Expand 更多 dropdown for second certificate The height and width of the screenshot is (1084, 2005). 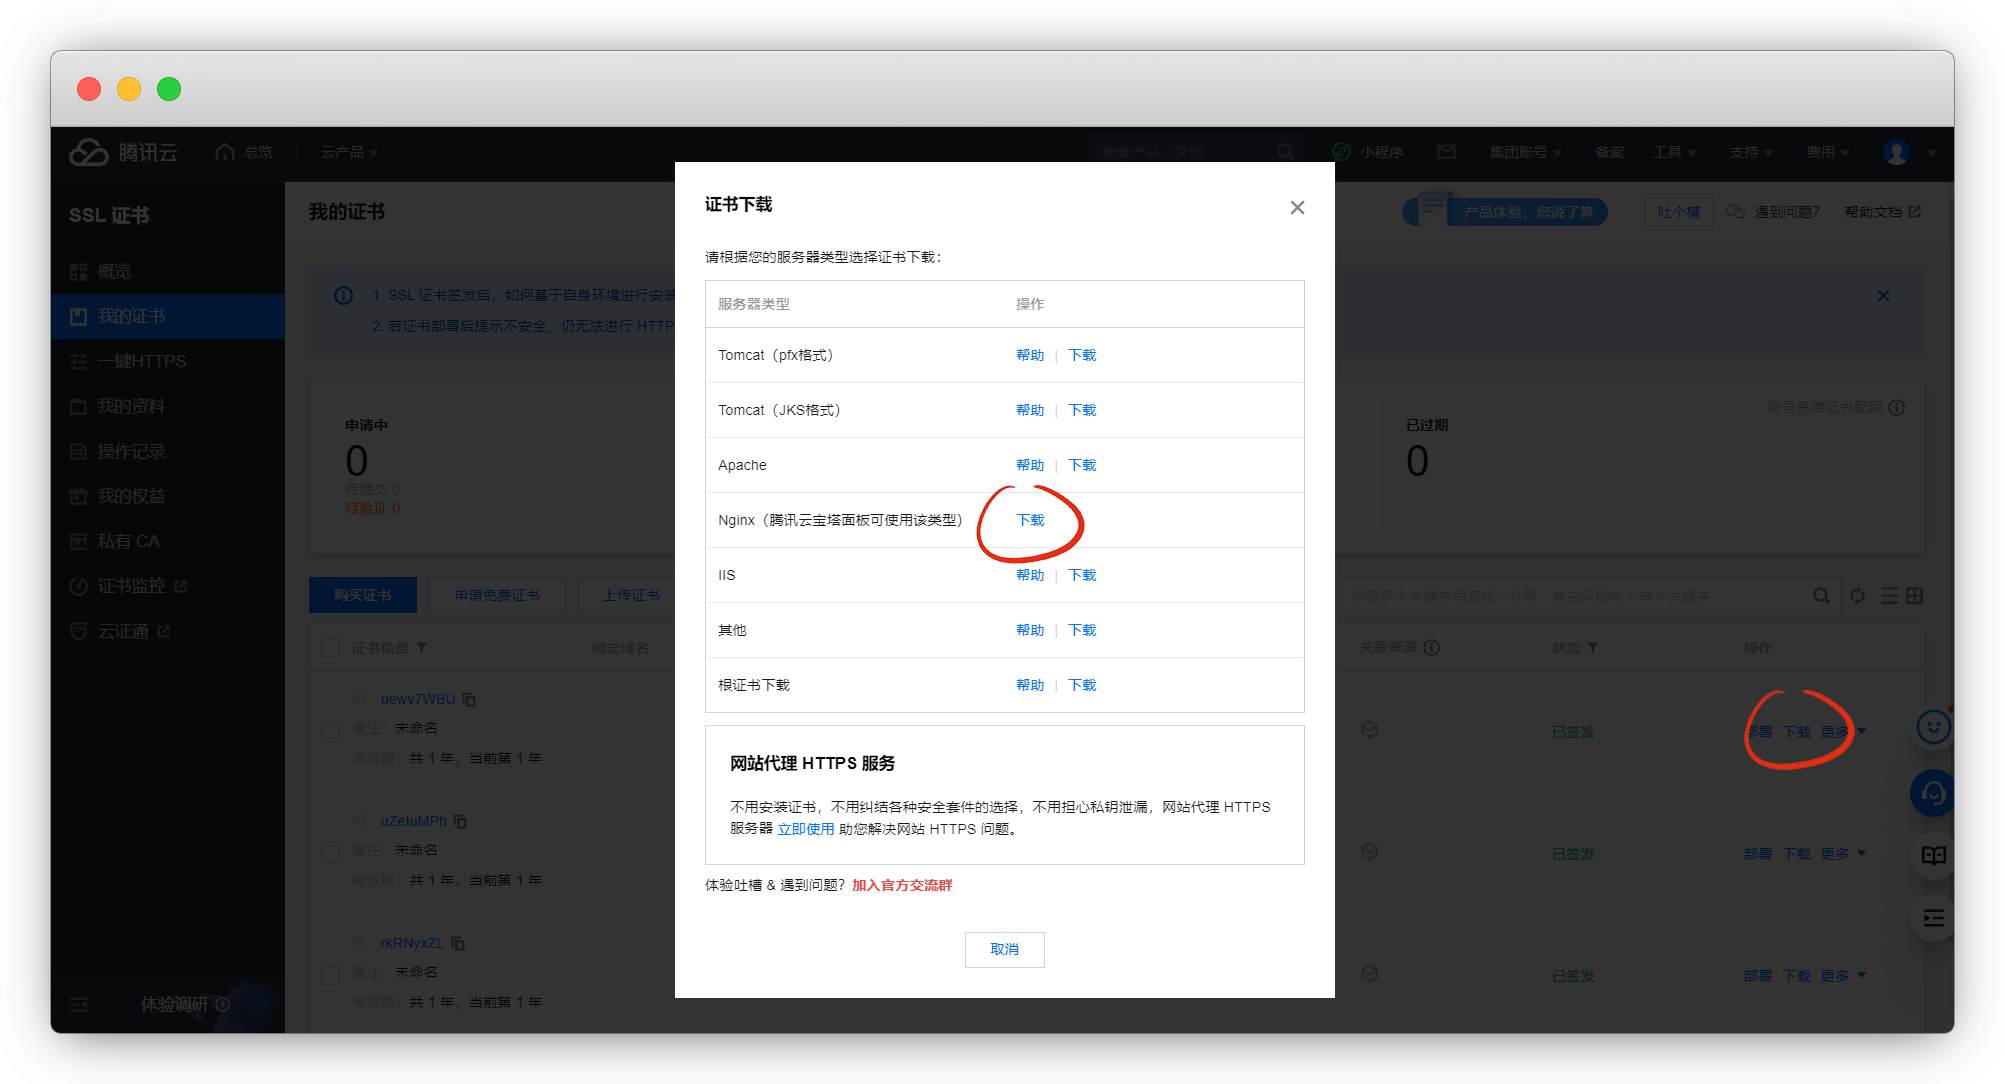(1843, 853)
